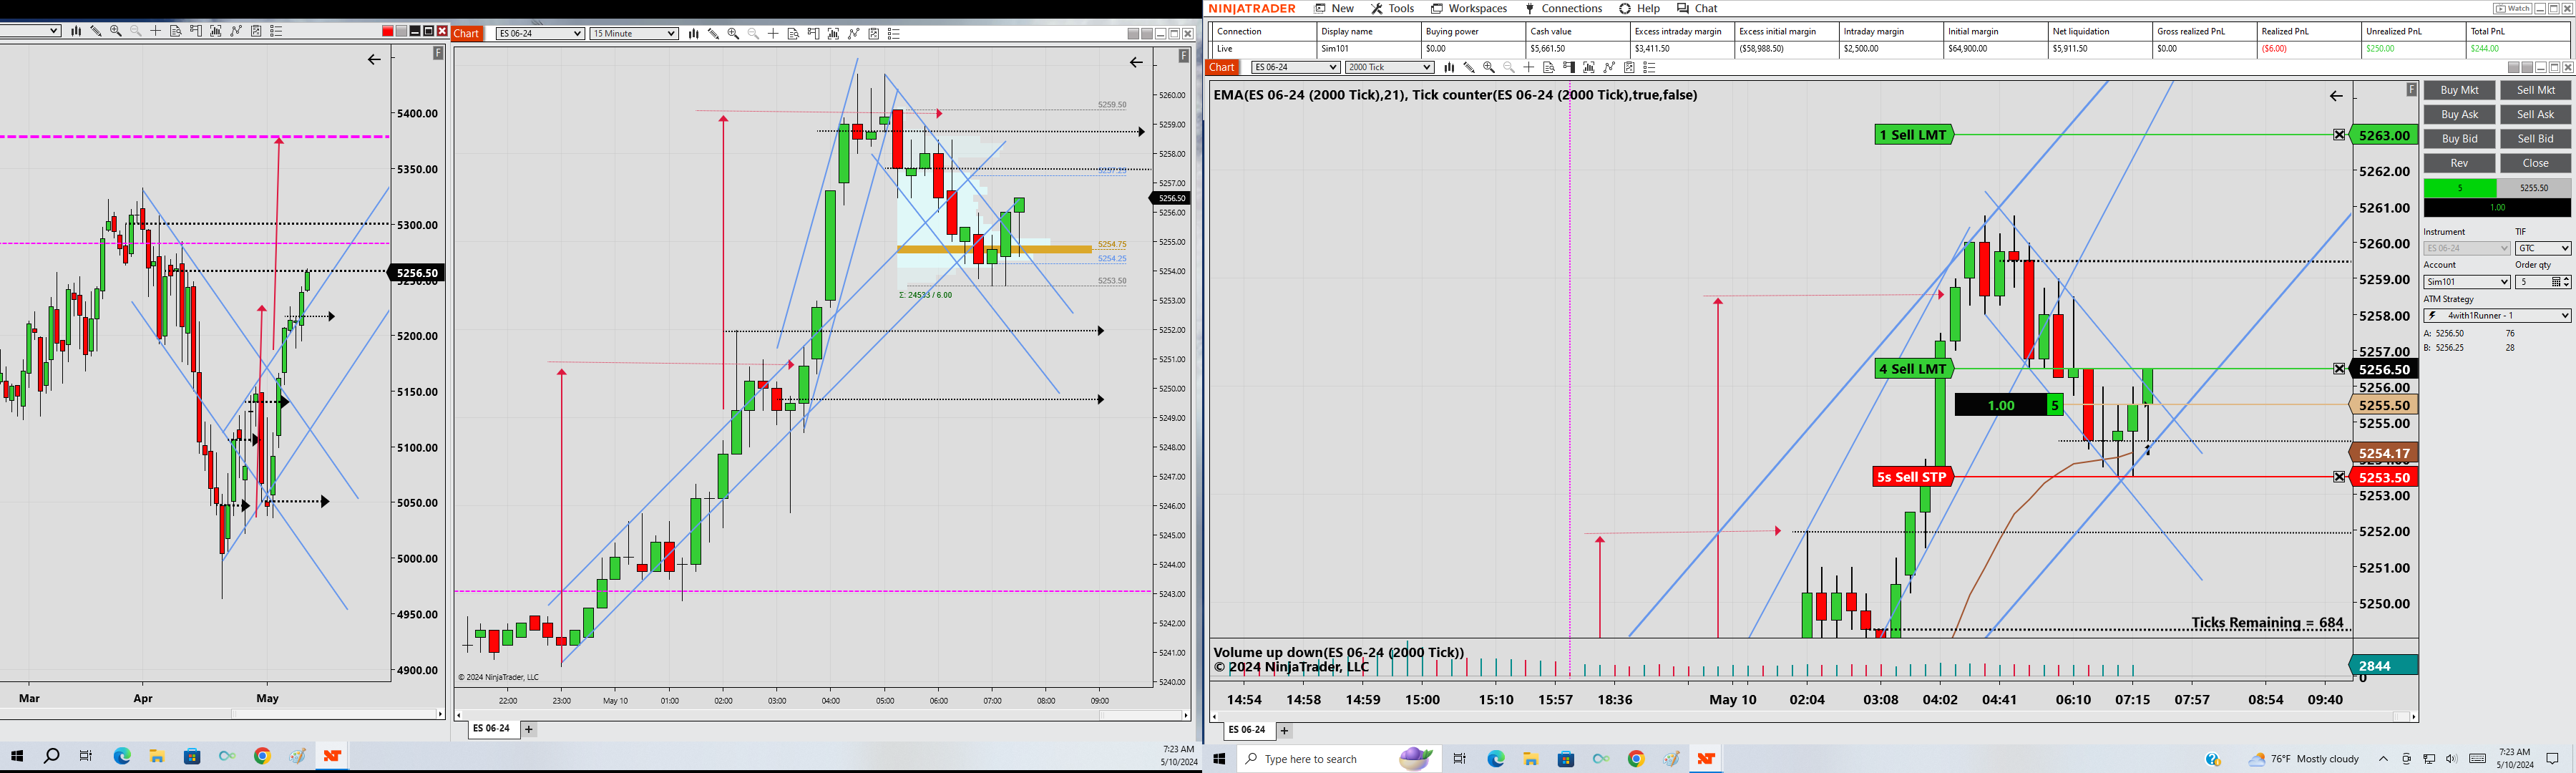Jump to latest bar arrow in 15 Minute chart
Image resolution: width=2576 pixels, height=773 pixels.
1136,62
